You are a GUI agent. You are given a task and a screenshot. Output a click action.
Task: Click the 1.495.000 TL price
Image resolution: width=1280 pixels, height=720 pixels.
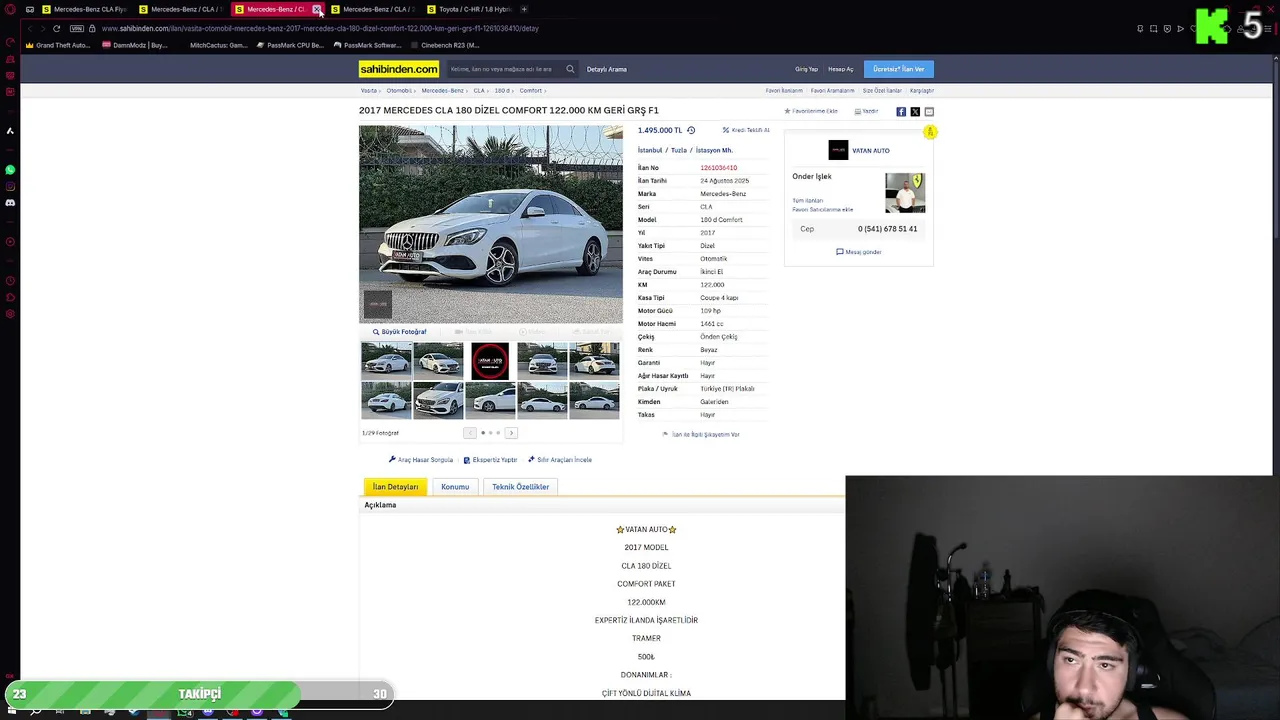[x=660, y=130]
